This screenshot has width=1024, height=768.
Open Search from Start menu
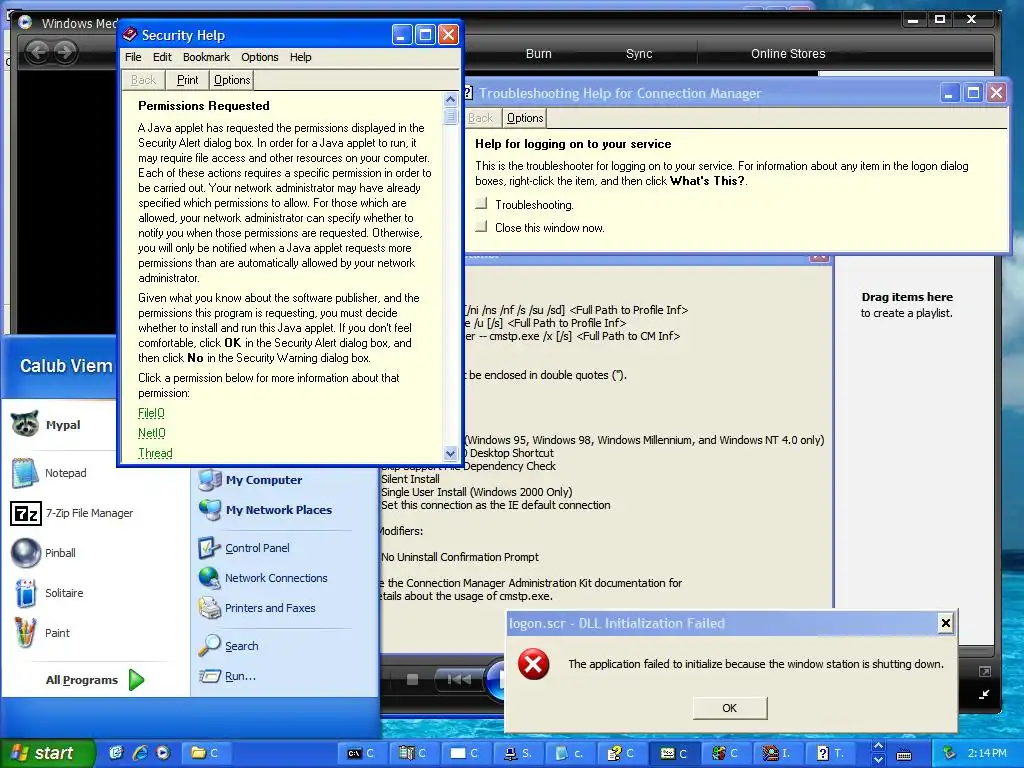[x=229, y=646]
